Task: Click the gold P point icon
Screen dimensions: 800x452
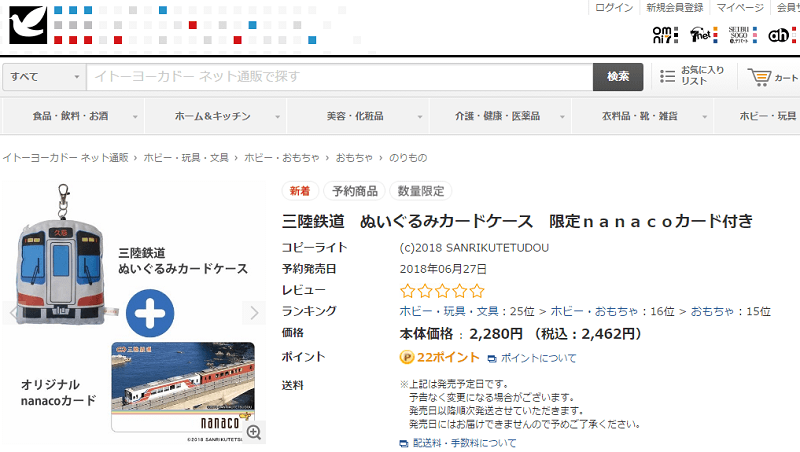Action: [x=407, y=358]
